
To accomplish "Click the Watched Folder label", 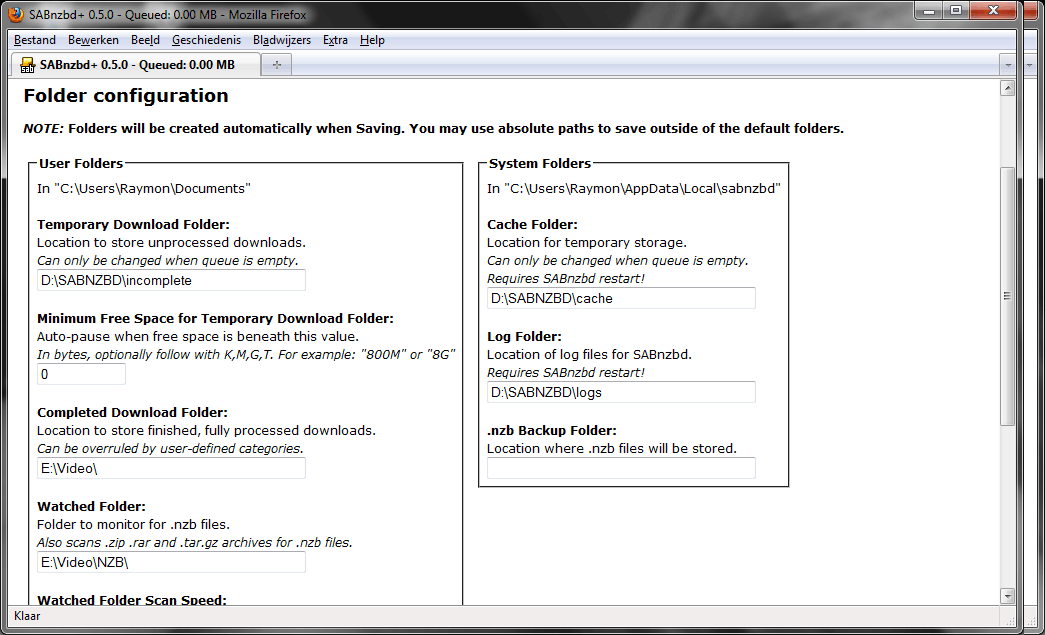I will [x=91, y=506].
